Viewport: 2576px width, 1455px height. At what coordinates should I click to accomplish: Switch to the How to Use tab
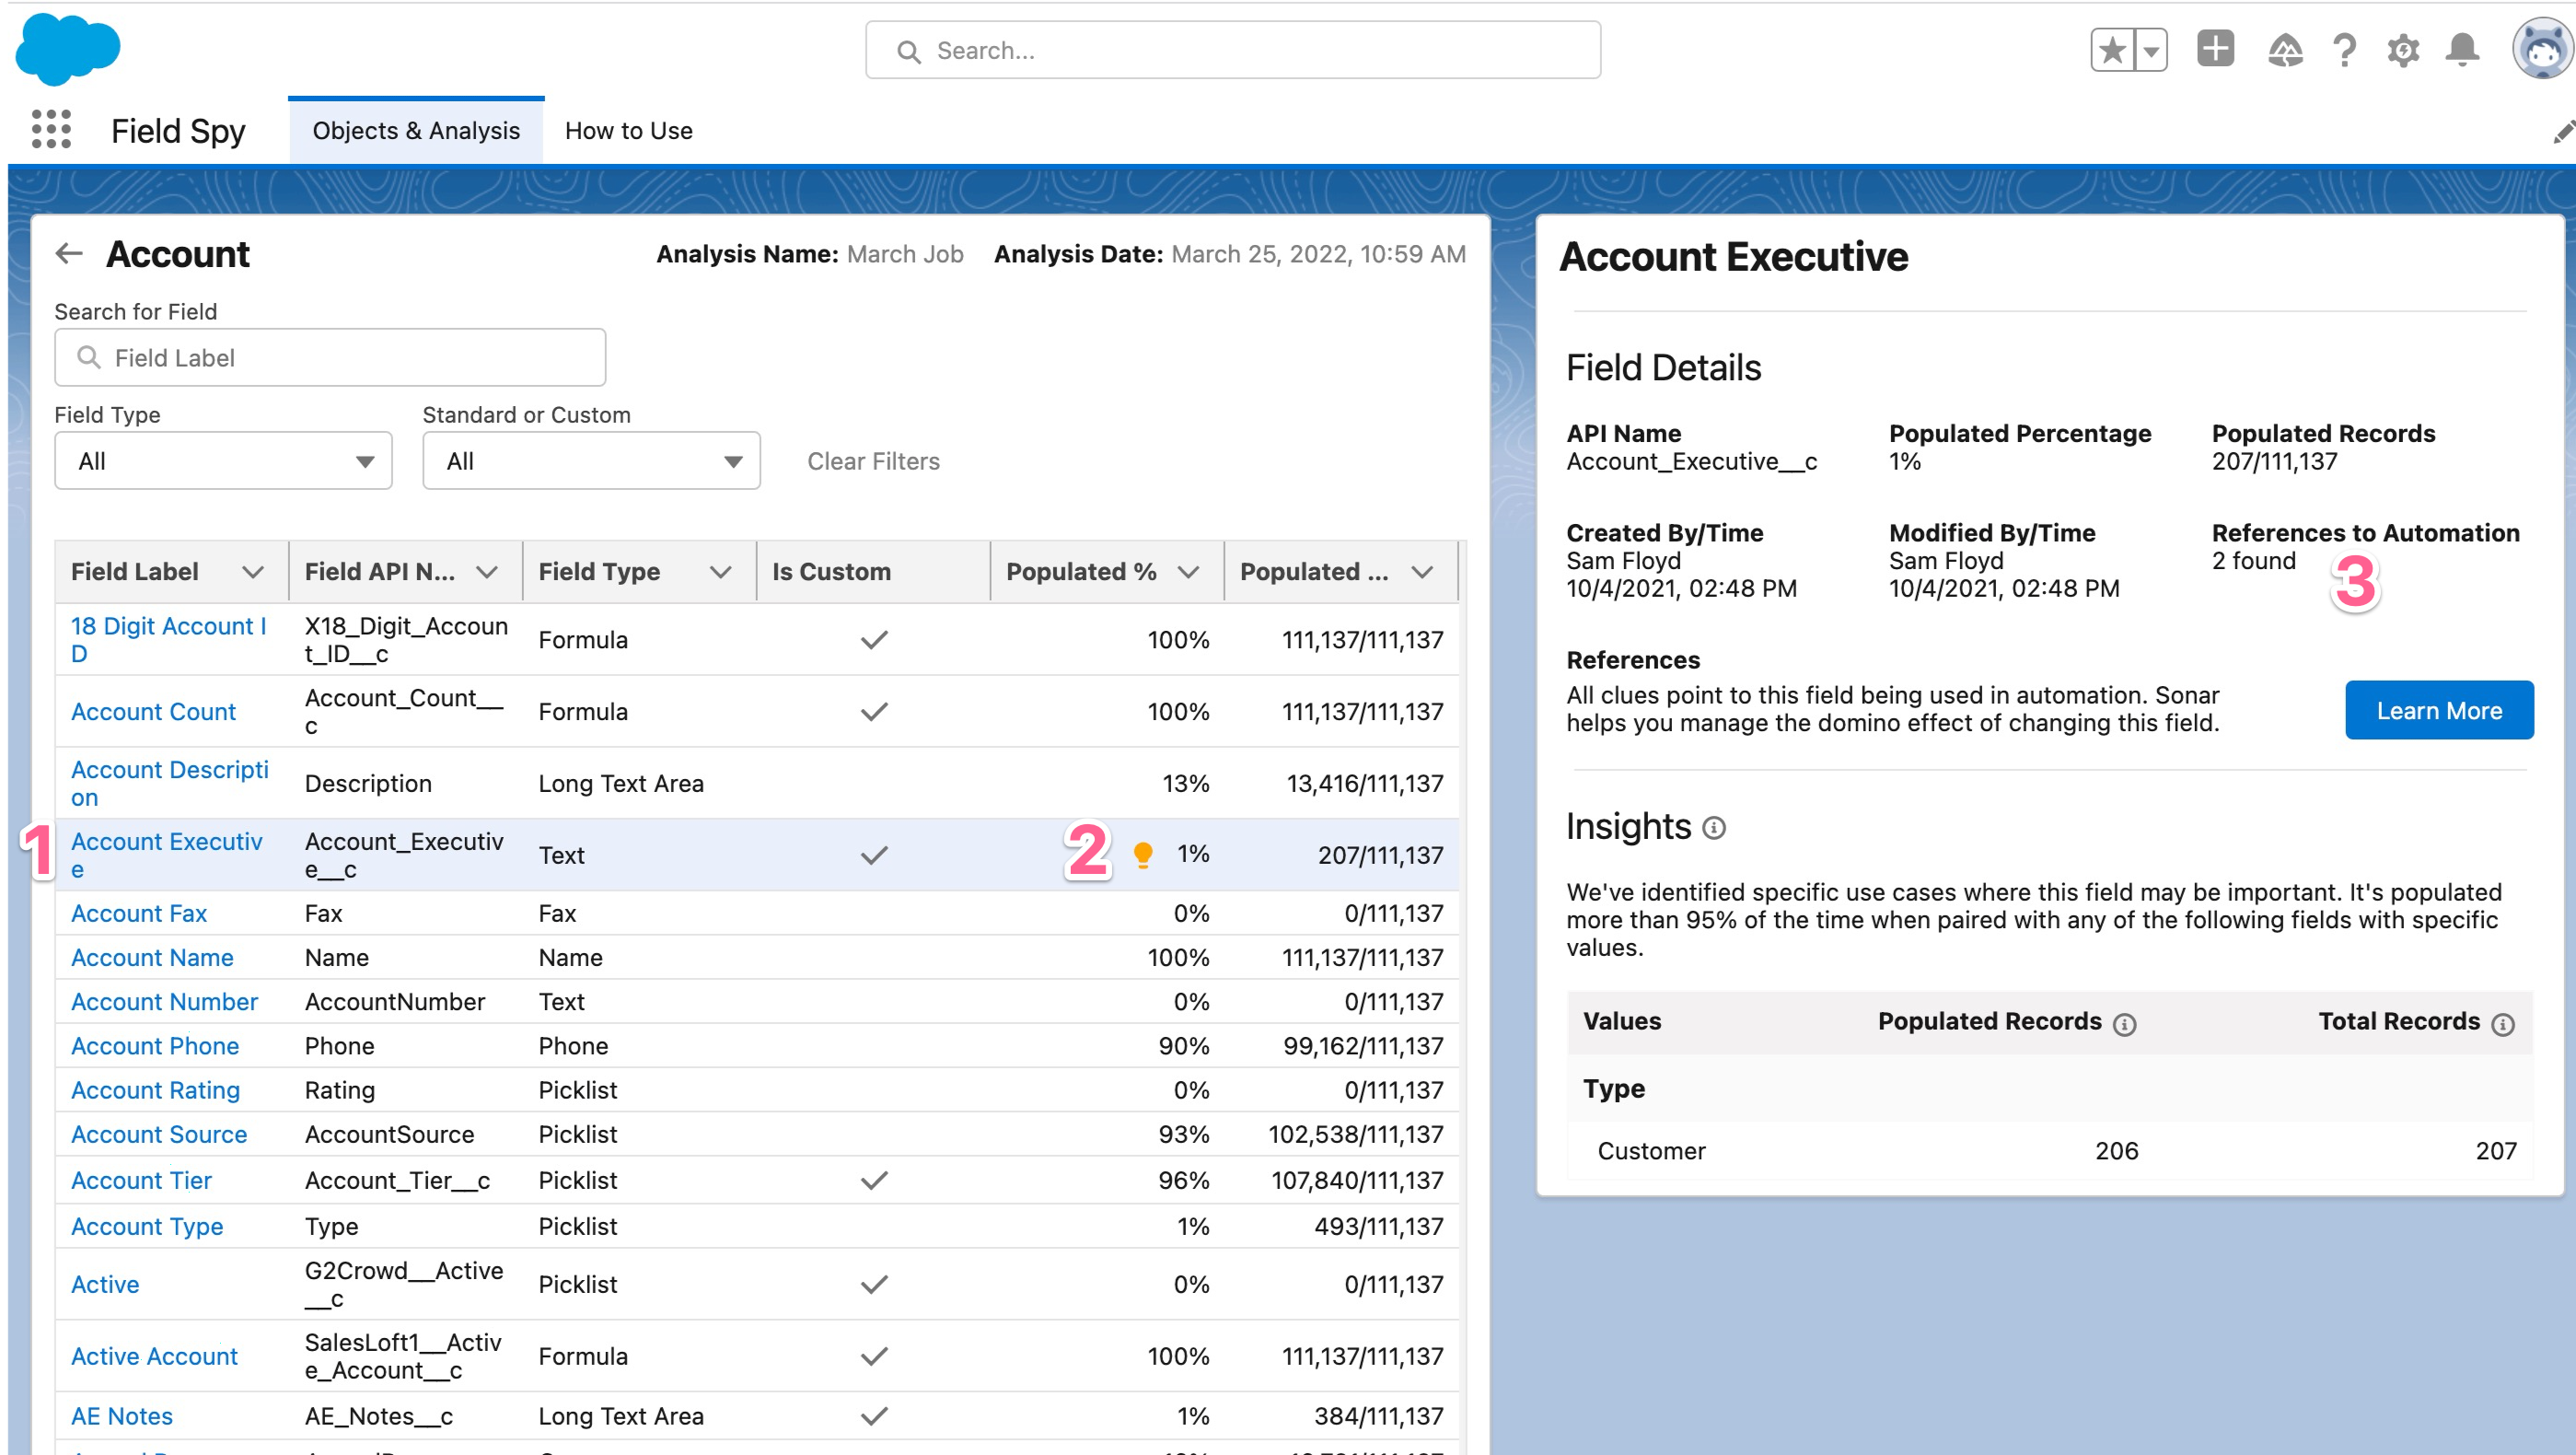(x=629, y=131)
